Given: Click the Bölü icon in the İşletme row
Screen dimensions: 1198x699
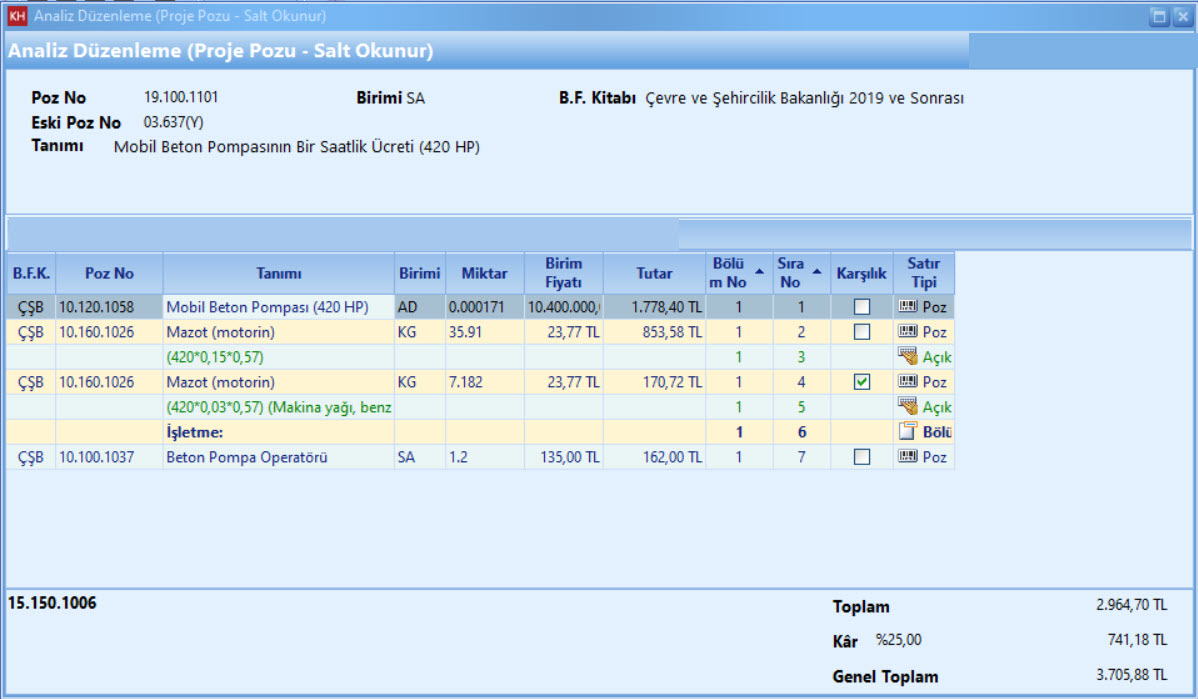Looking at the screenshot, I should pyautogui.click(x=908, y=432).
